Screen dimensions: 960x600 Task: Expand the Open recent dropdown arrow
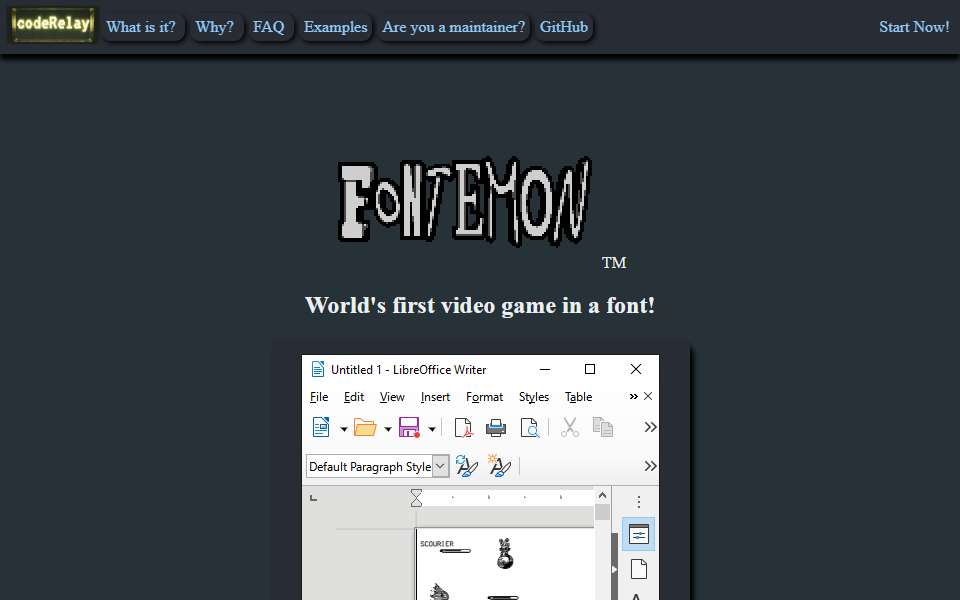tap(388, 429)
